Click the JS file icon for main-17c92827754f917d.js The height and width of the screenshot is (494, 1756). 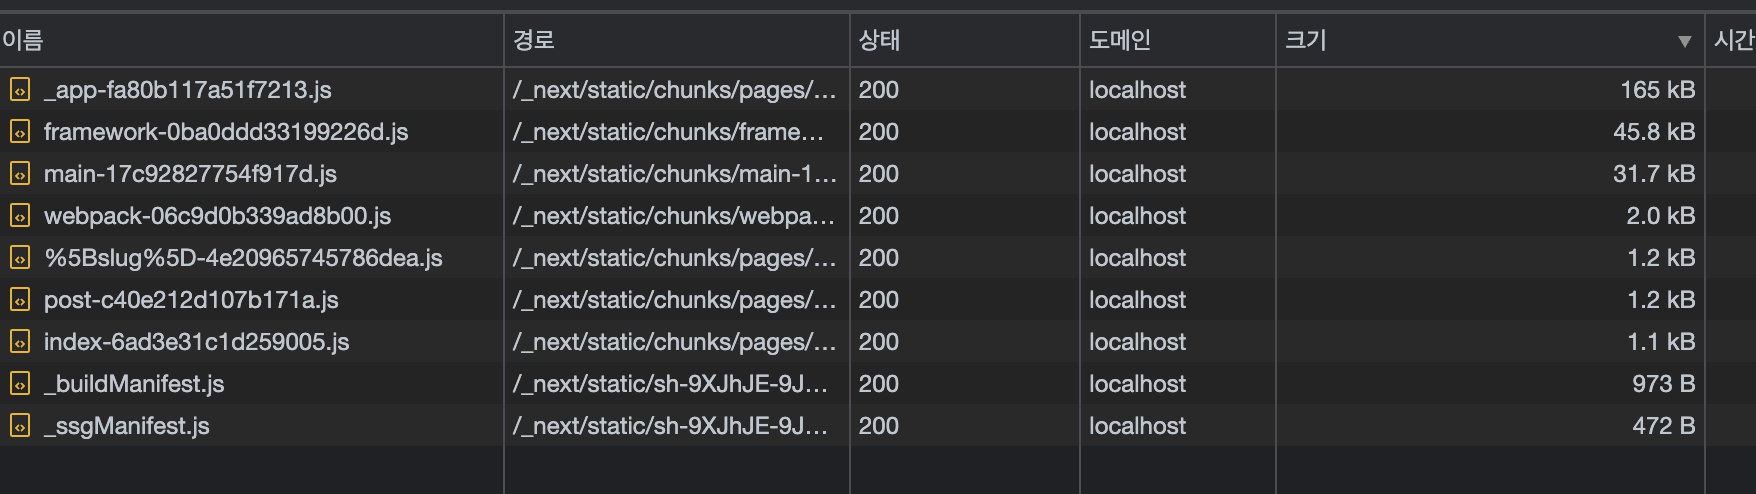click(x=20, y=174)
